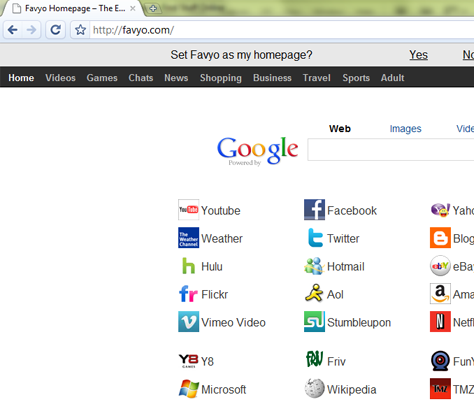
Task: Click the Stumbleupon text link
Action: tap(359, 323)
